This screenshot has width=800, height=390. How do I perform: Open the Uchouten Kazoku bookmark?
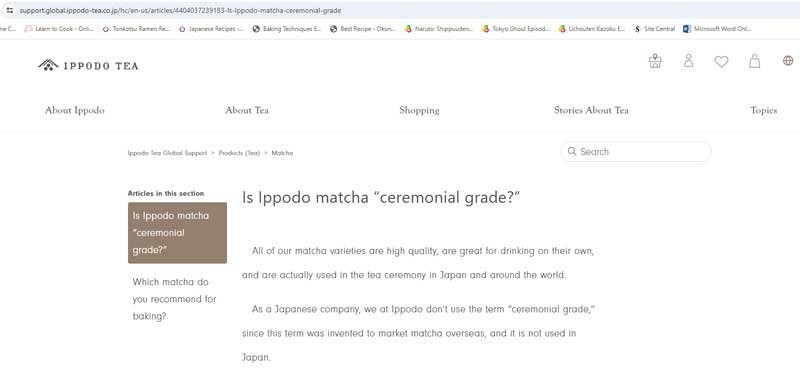pyautogui.click(x=592, y=29)
